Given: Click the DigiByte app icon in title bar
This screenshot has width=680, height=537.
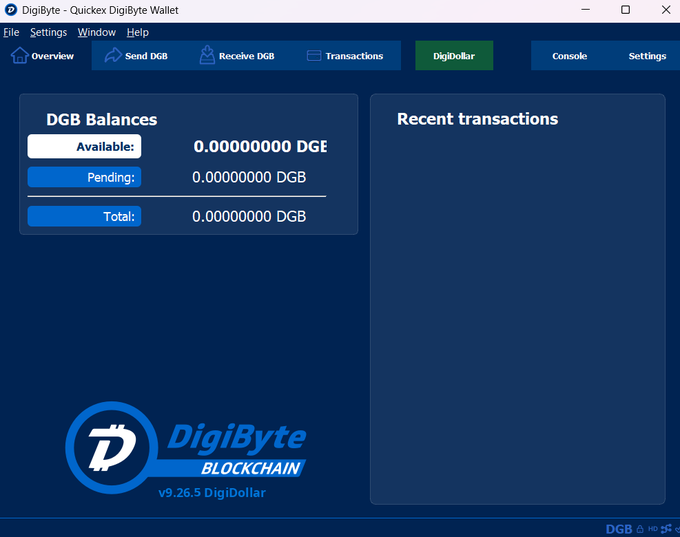Looking at the screenshot, I should [x=10, y=10].
